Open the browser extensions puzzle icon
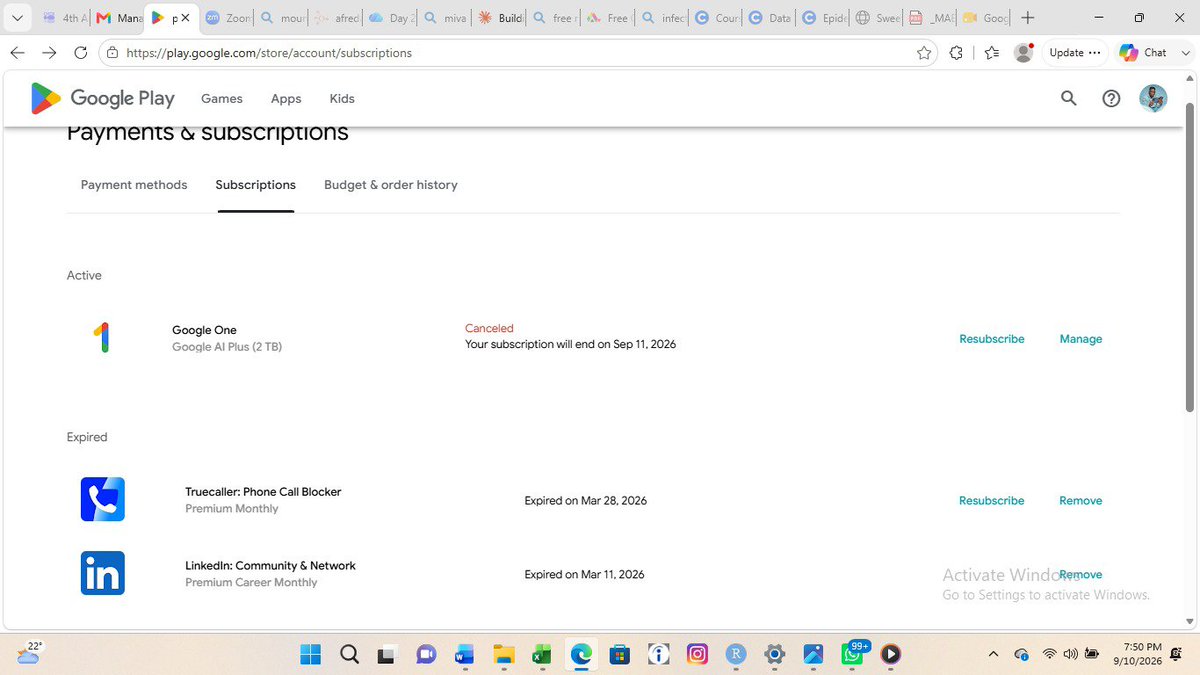This screenshot has width=1200, height=675. click(956, 53)
